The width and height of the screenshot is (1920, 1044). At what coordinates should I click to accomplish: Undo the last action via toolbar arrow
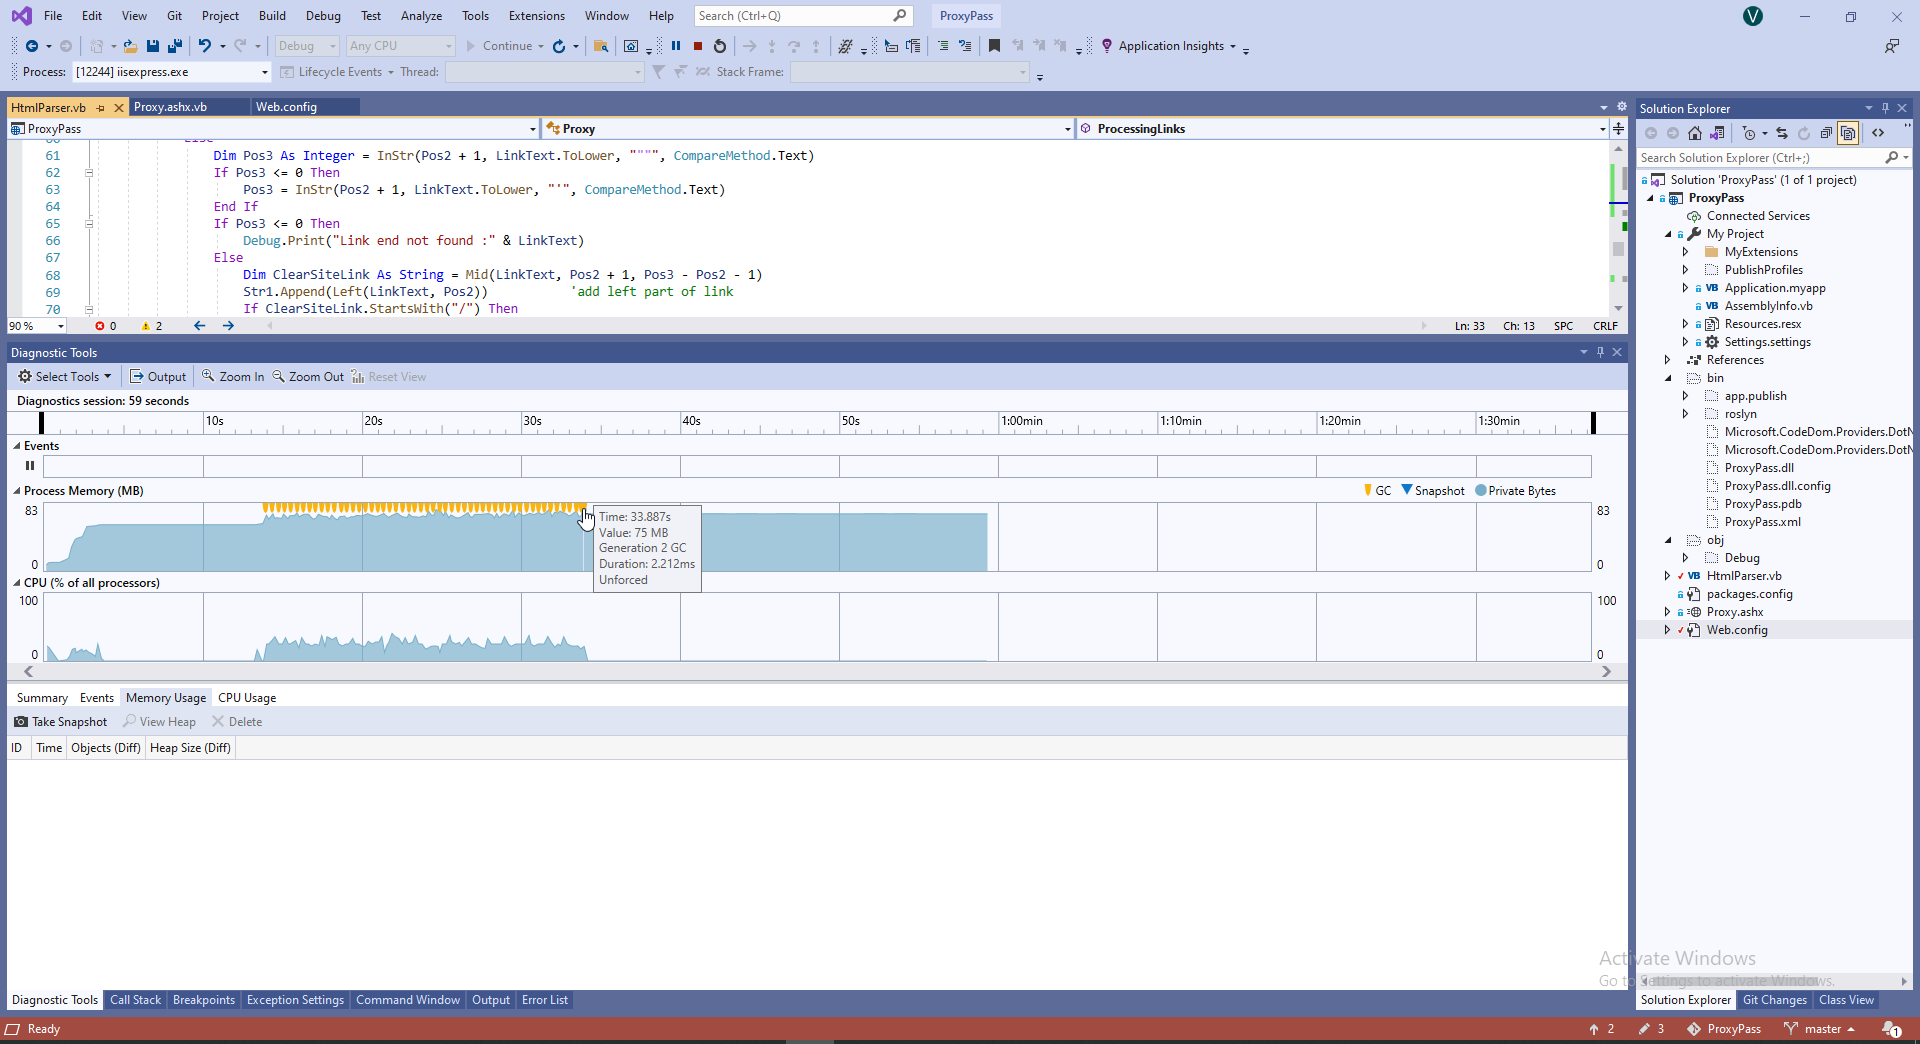point(205,46)
